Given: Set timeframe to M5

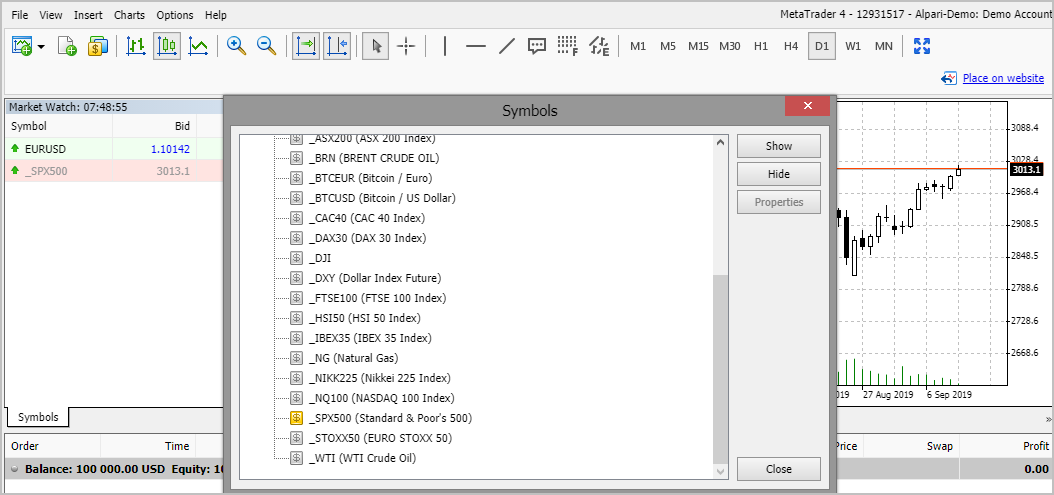Looking at the screenshot, I should [667, 46].
